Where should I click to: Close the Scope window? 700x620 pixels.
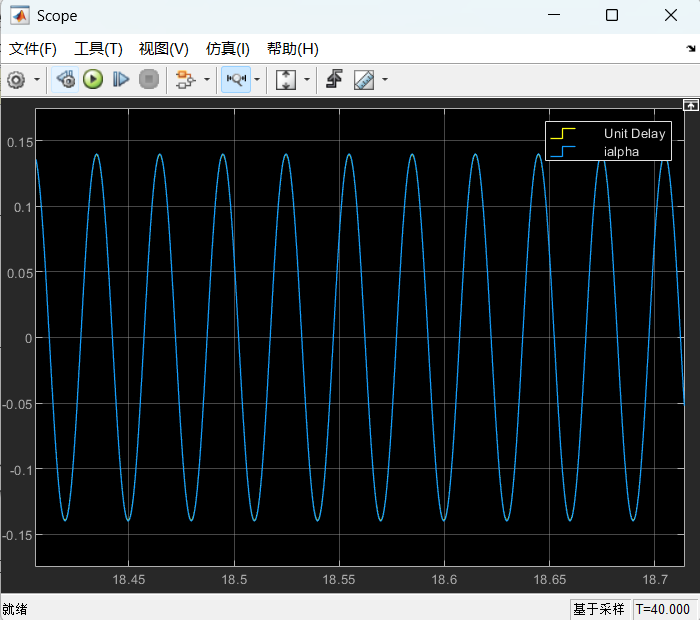pos(671,15)
